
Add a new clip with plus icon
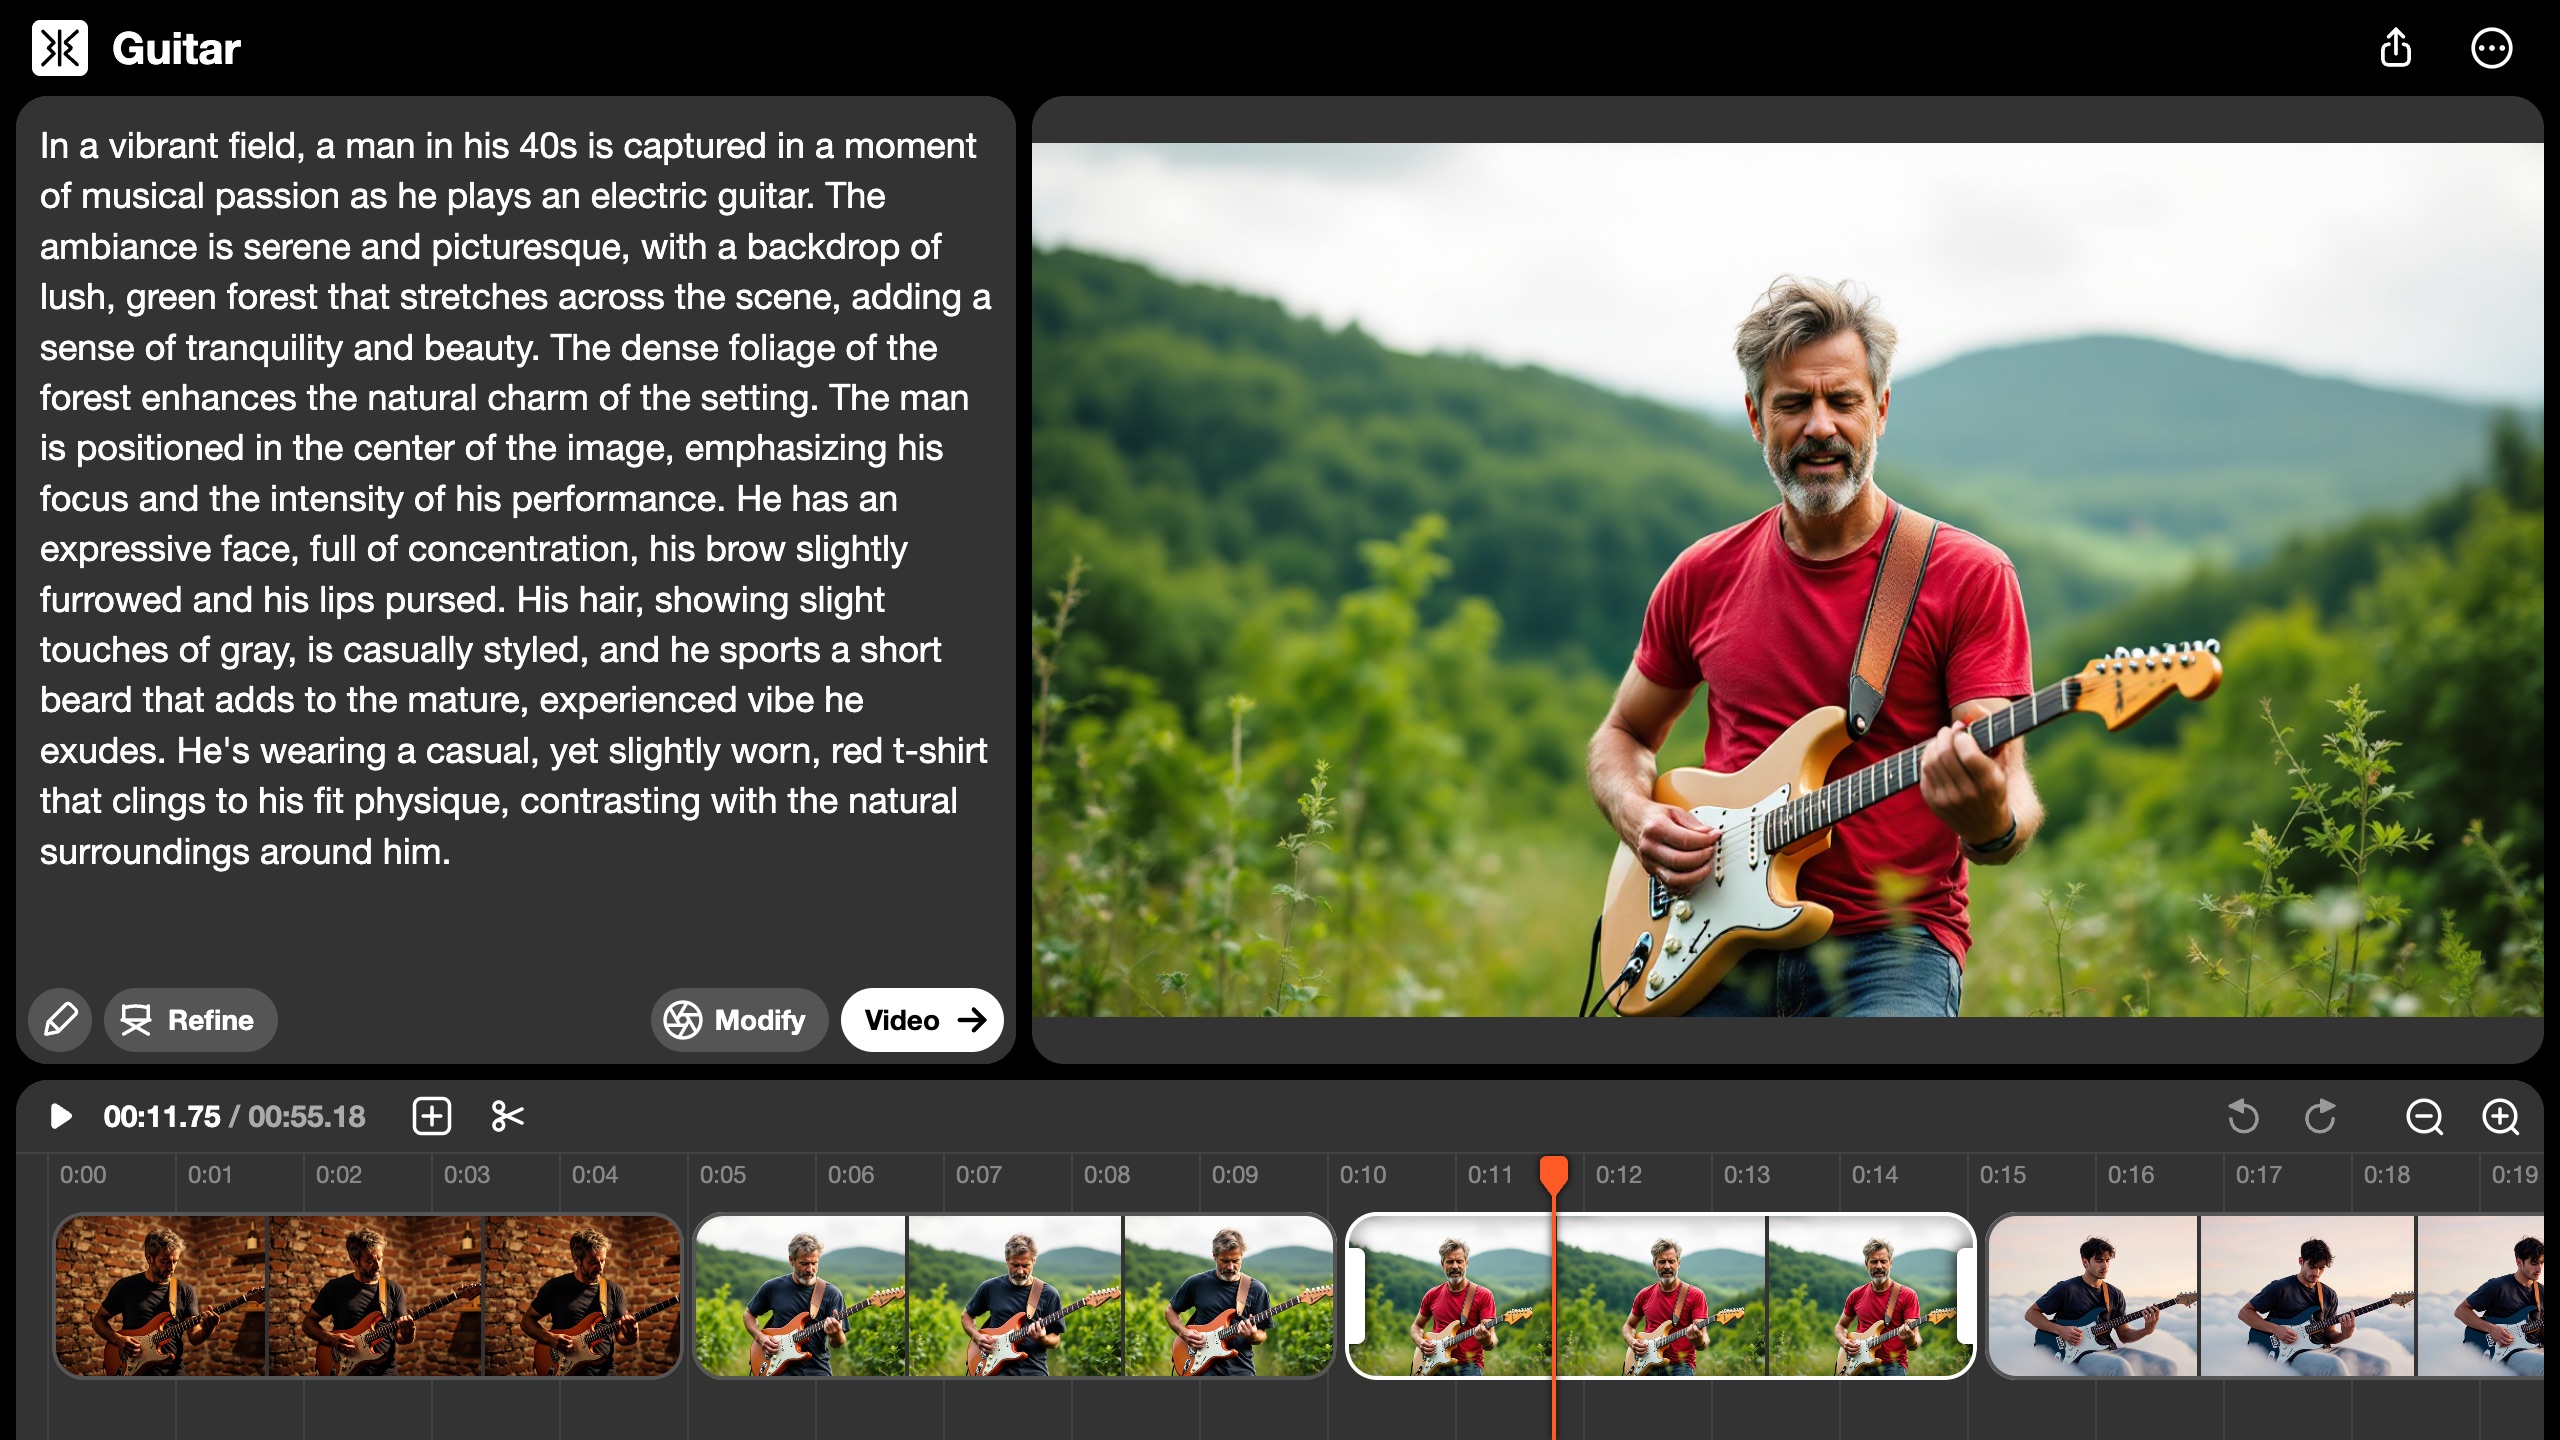click(432, 1116)
